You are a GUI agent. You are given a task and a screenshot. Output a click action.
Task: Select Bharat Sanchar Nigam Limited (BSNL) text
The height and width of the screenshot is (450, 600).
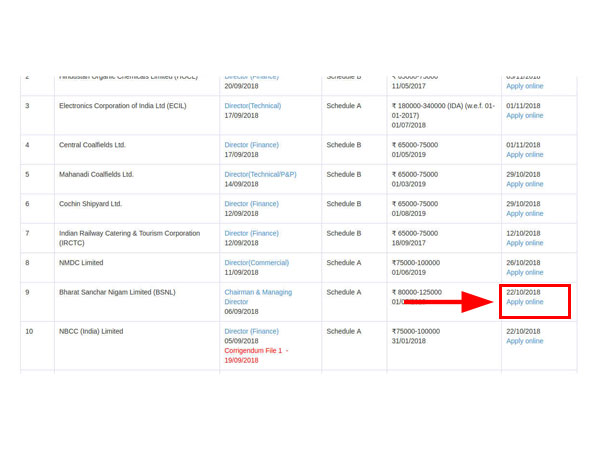pos(117,292)
